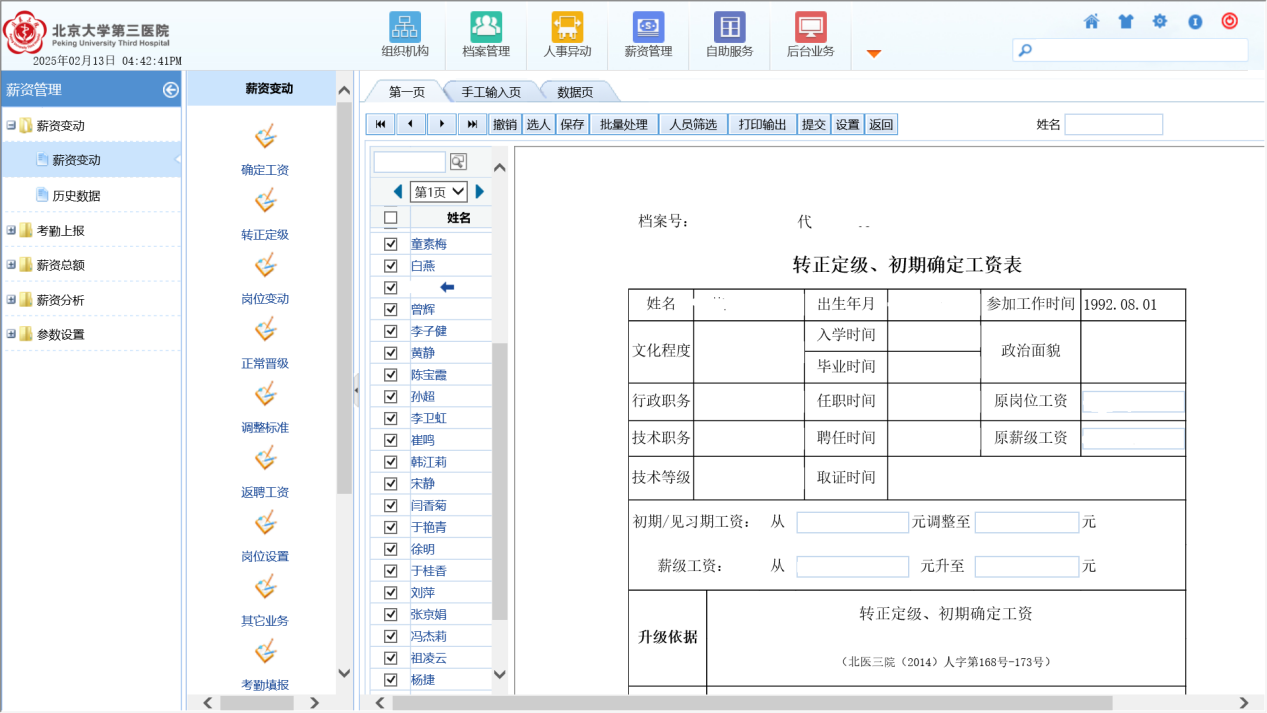Open the 档案管理 module icon
The image size is (1267, 713).
486,27
